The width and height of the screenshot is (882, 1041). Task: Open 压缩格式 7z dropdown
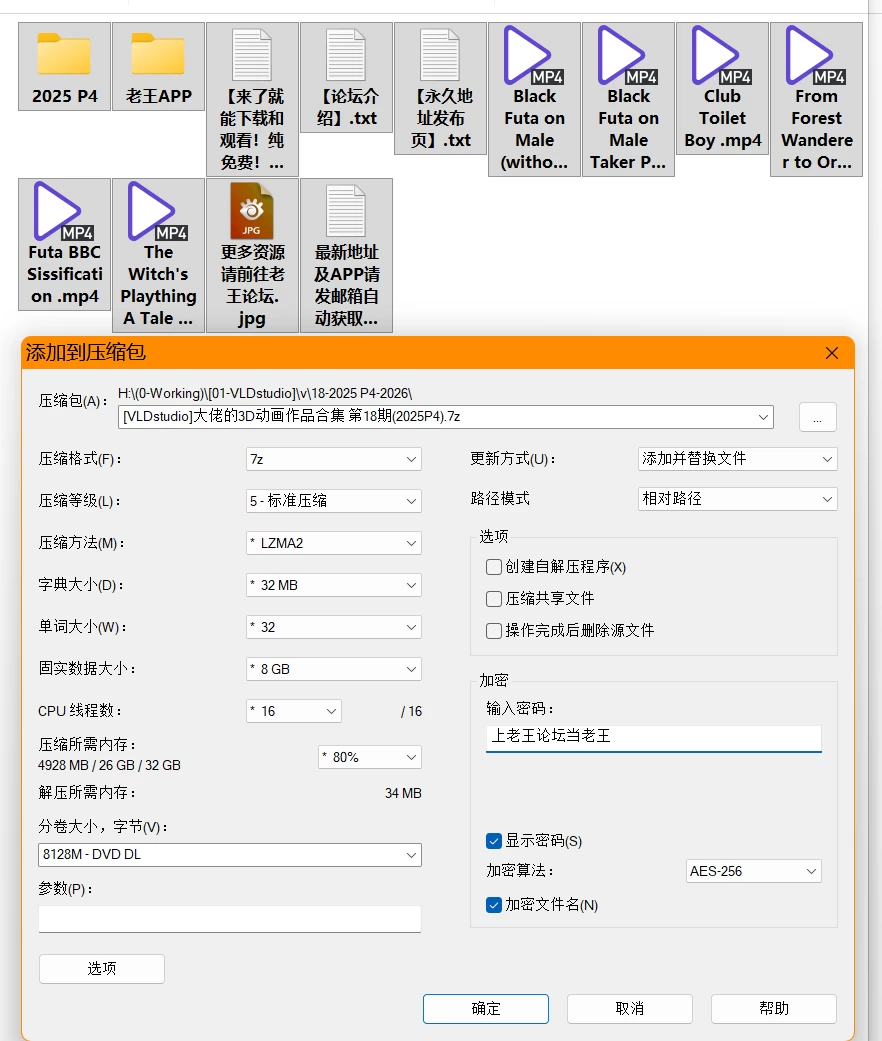click(x=334, y=459)
